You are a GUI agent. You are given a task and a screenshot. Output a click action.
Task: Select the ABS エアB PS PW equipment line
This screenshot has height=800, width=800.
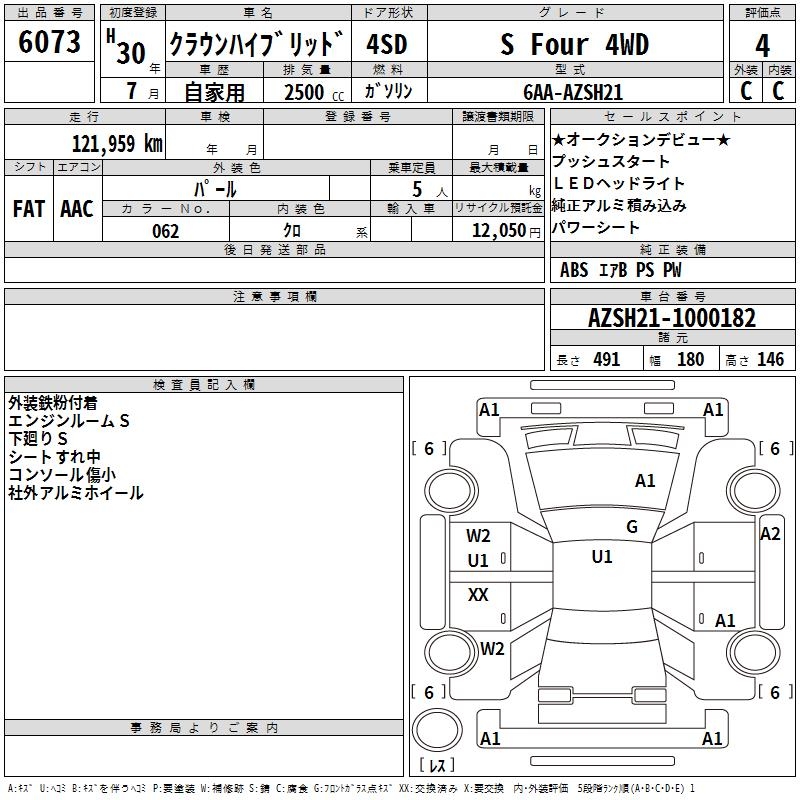pos(620,270)
